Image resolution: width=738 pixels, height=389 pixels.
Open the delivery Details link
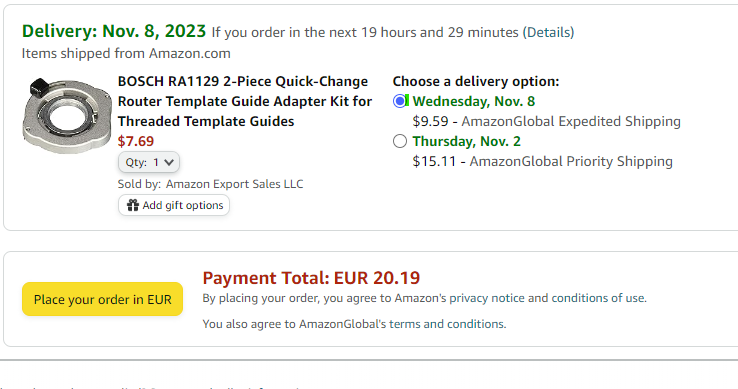click(548, 32)
